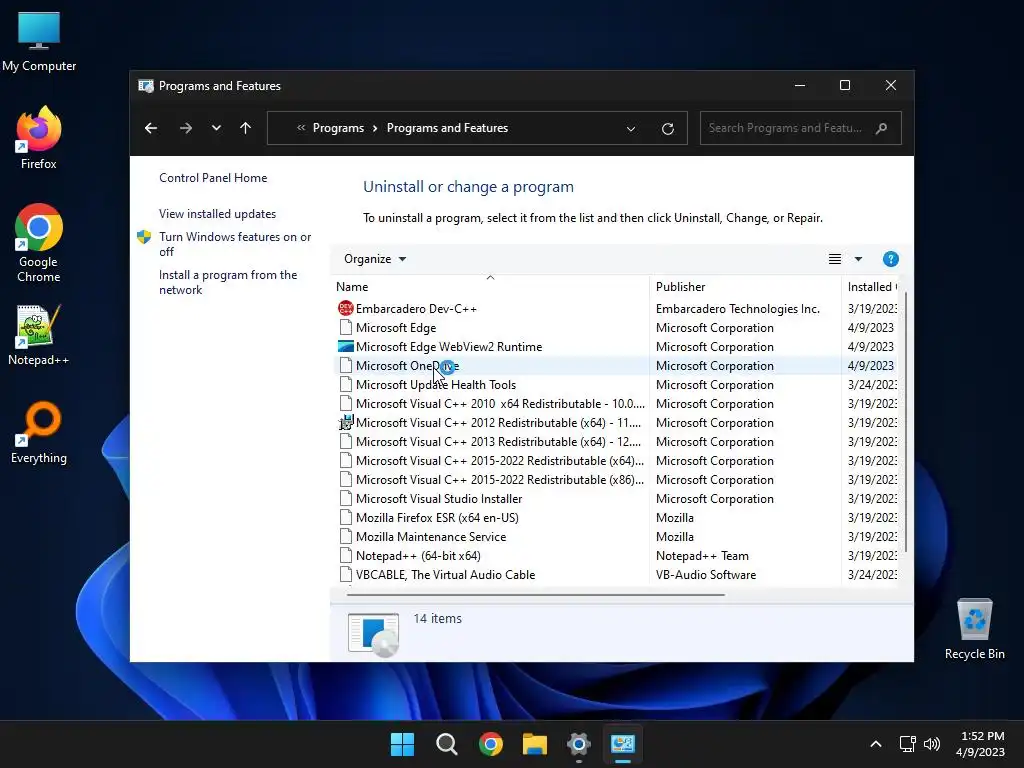Click the vertical scrollbar of program list
The width and height of the screenshot is (1024, 768).
pyautogui.click(x=906, y=423)
